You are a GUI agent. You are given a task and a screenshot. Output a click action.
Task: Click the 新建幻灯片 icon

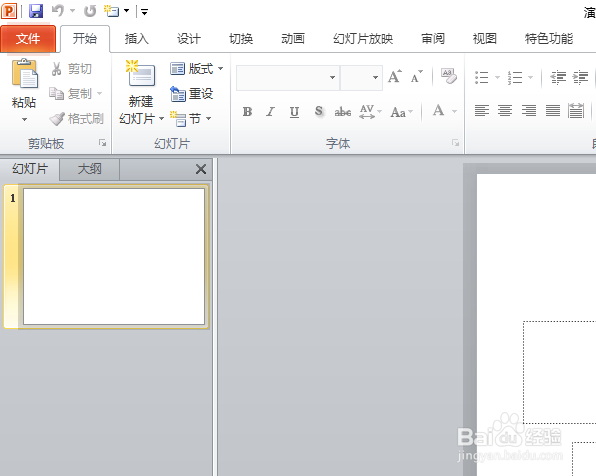(x=141, y=73)
